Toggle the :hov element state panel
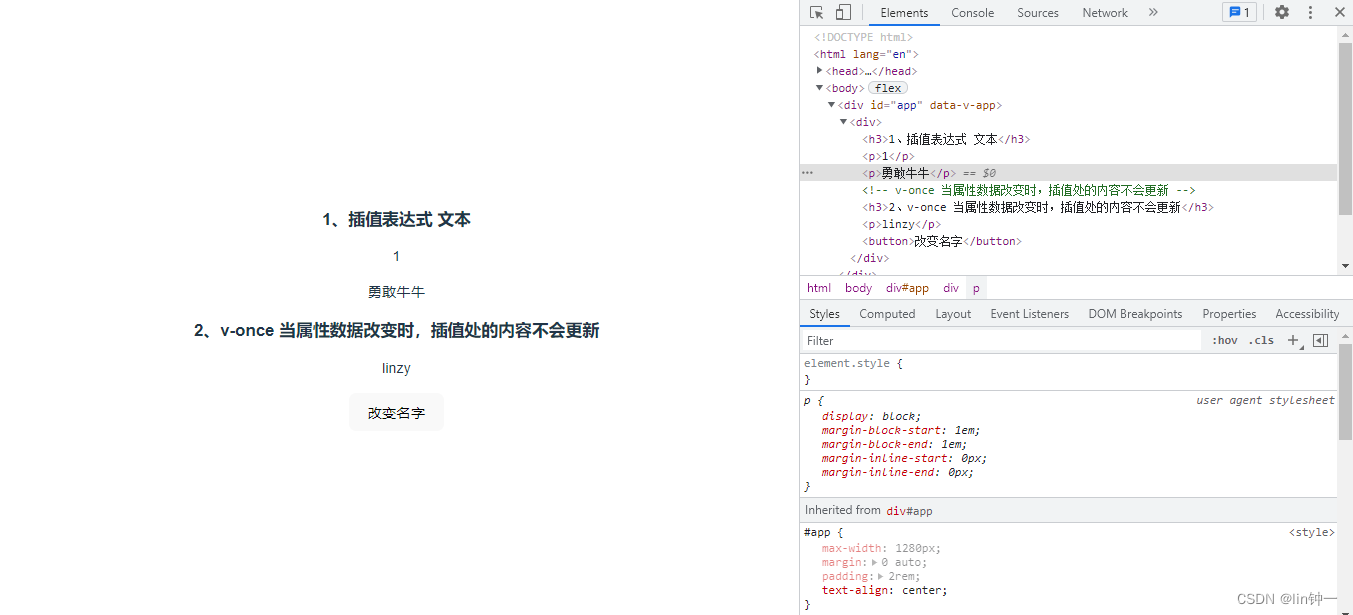Screen dimensions: 1353x615 [x=1224, y=340]
